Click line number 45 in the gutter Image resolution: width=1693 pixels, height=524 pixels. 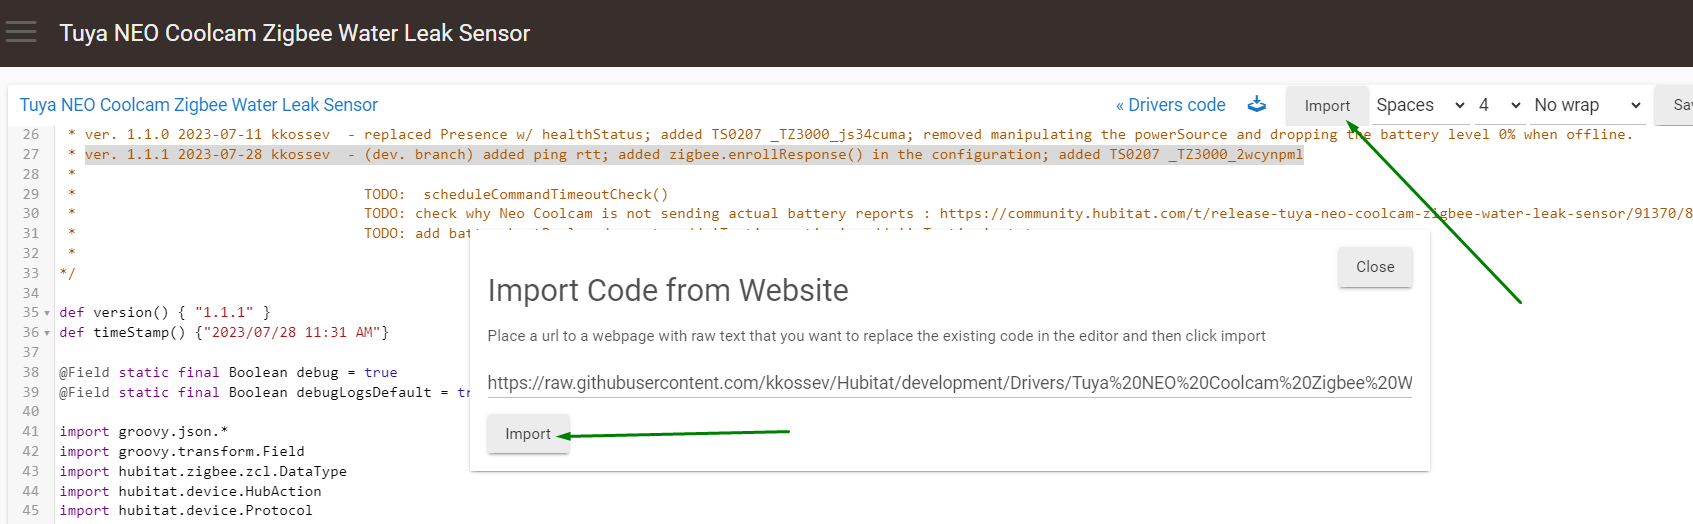pos(30,510)
